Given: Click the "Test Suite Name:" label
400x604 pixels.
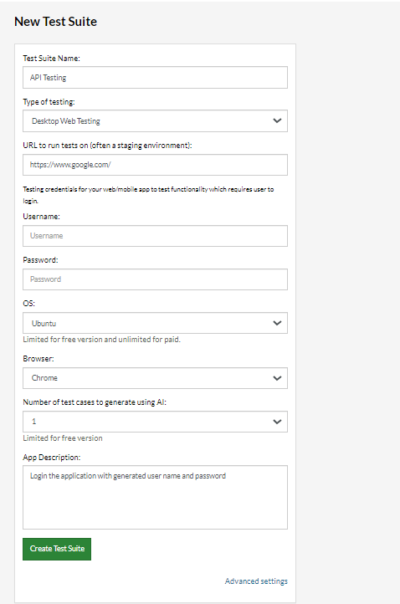Looking at the screenshot, I should pyautogui.click(x=51, y=58).
